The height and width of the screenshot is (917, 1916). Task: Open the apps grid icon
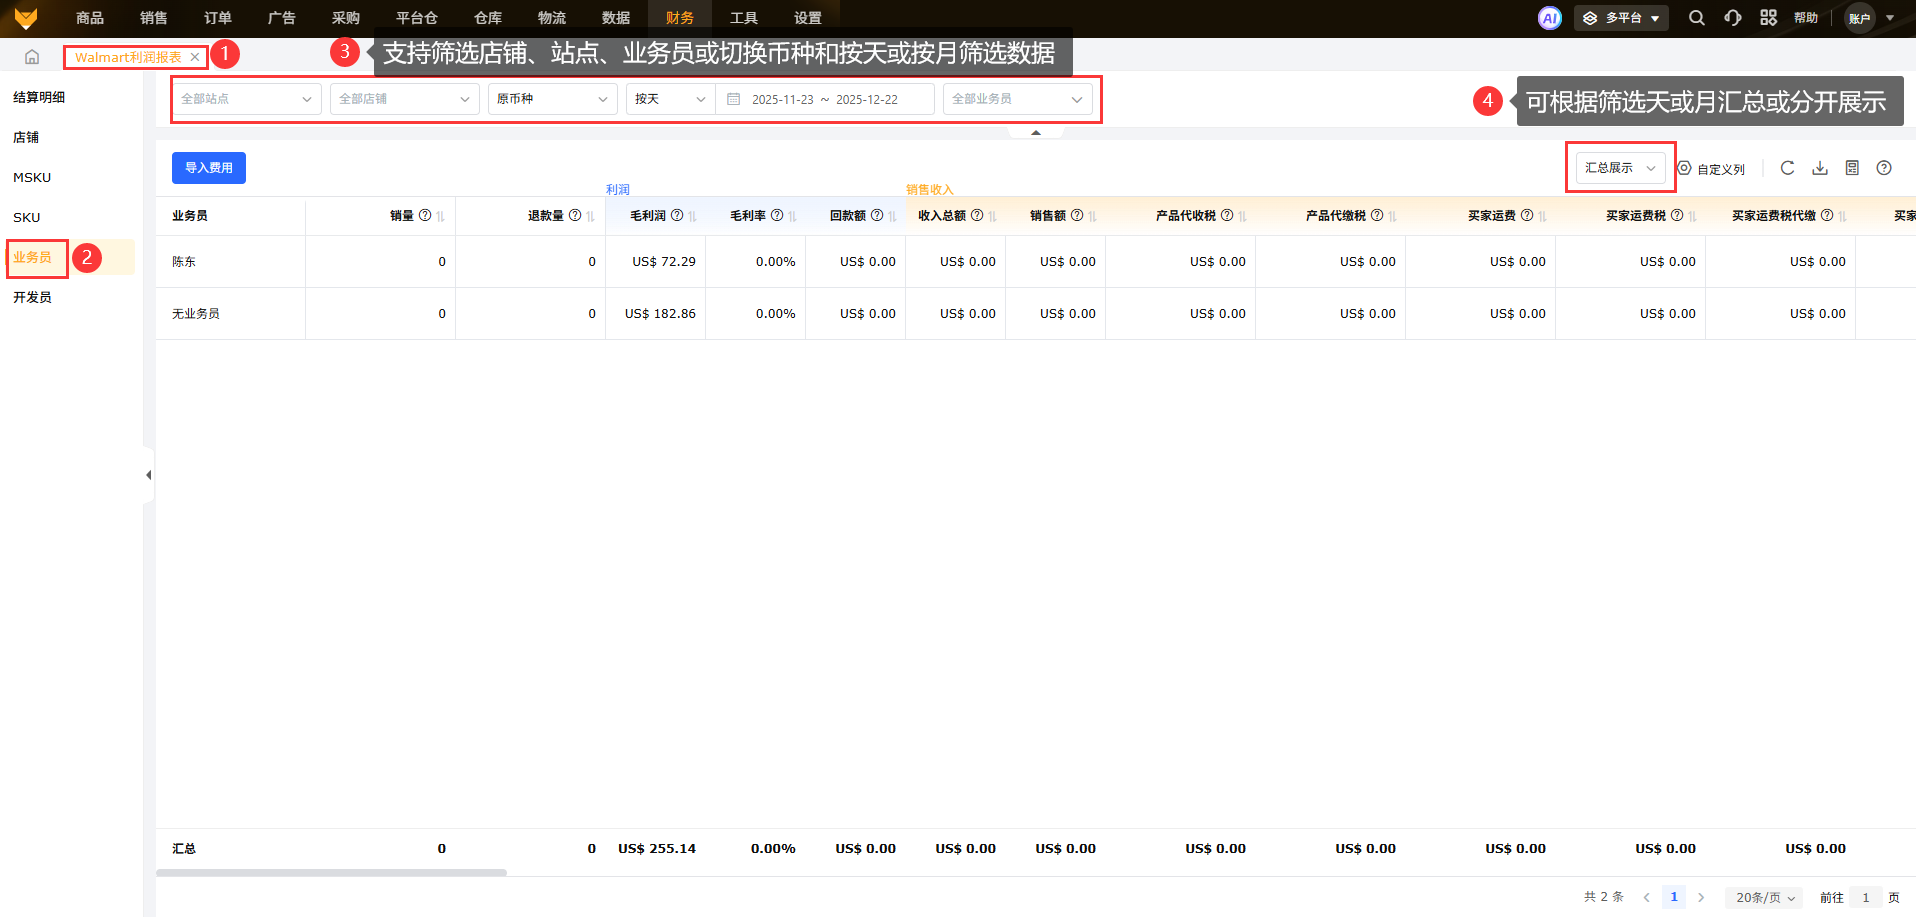tap(1768, 18)
